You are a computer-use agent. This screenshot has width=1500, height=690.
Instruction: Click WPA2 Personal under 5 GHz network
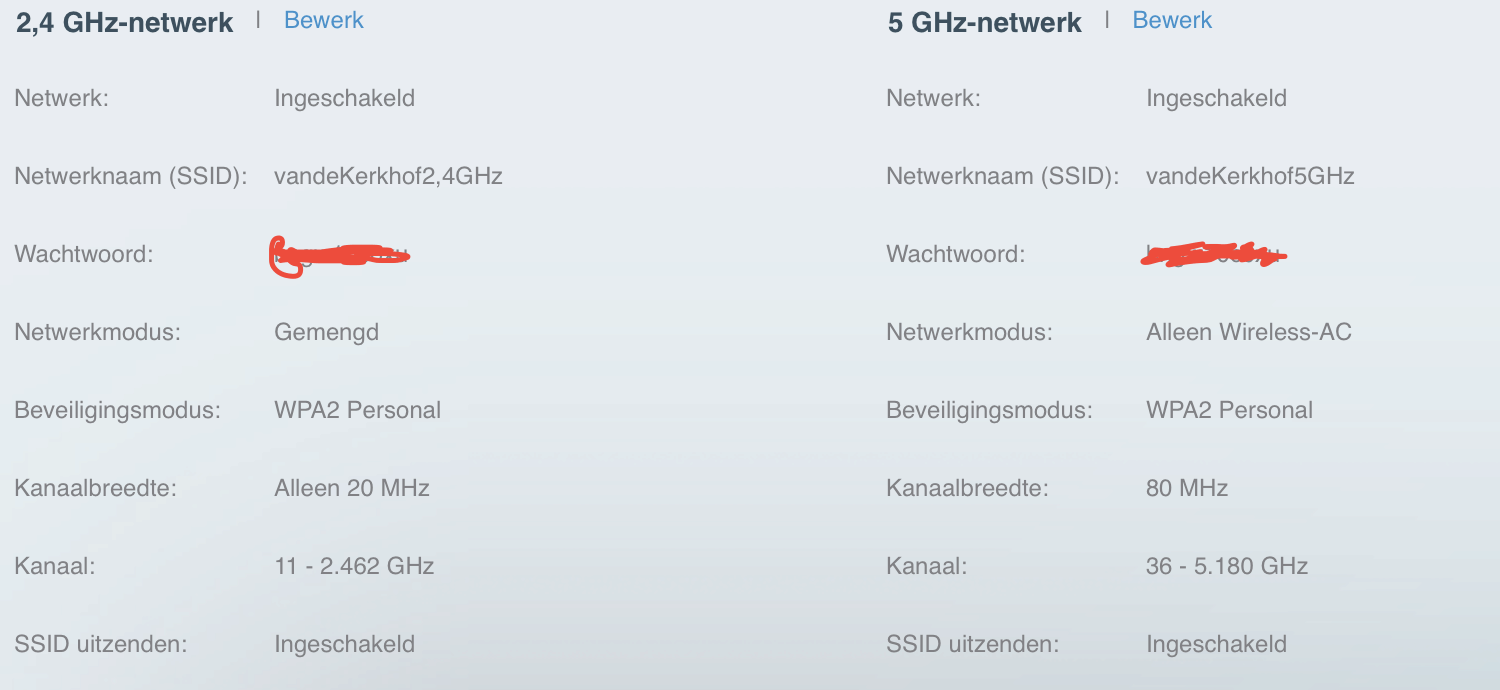tap(1229, 410)
